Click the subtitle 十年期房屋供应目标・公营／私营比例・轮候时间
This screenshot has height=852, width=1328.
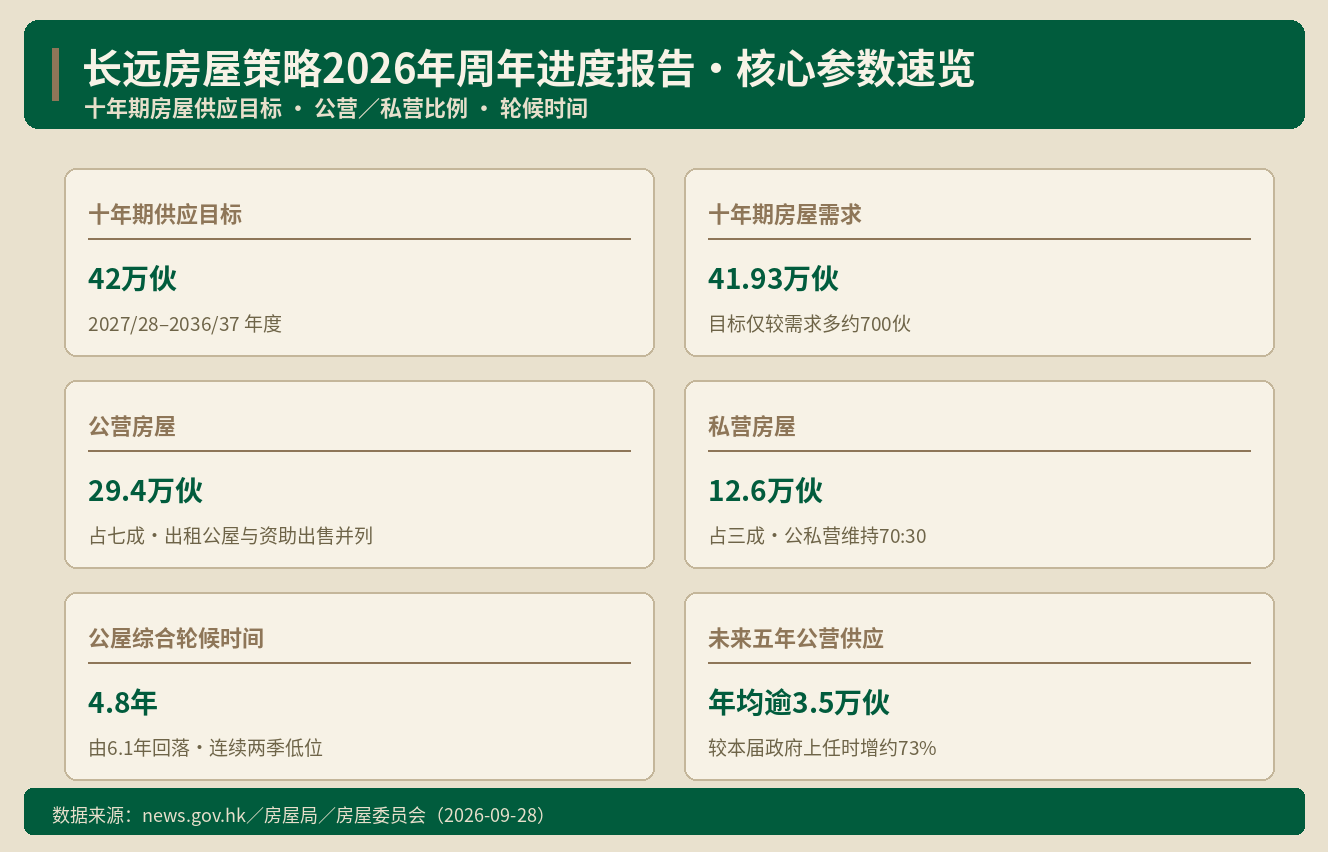[336, 109]
